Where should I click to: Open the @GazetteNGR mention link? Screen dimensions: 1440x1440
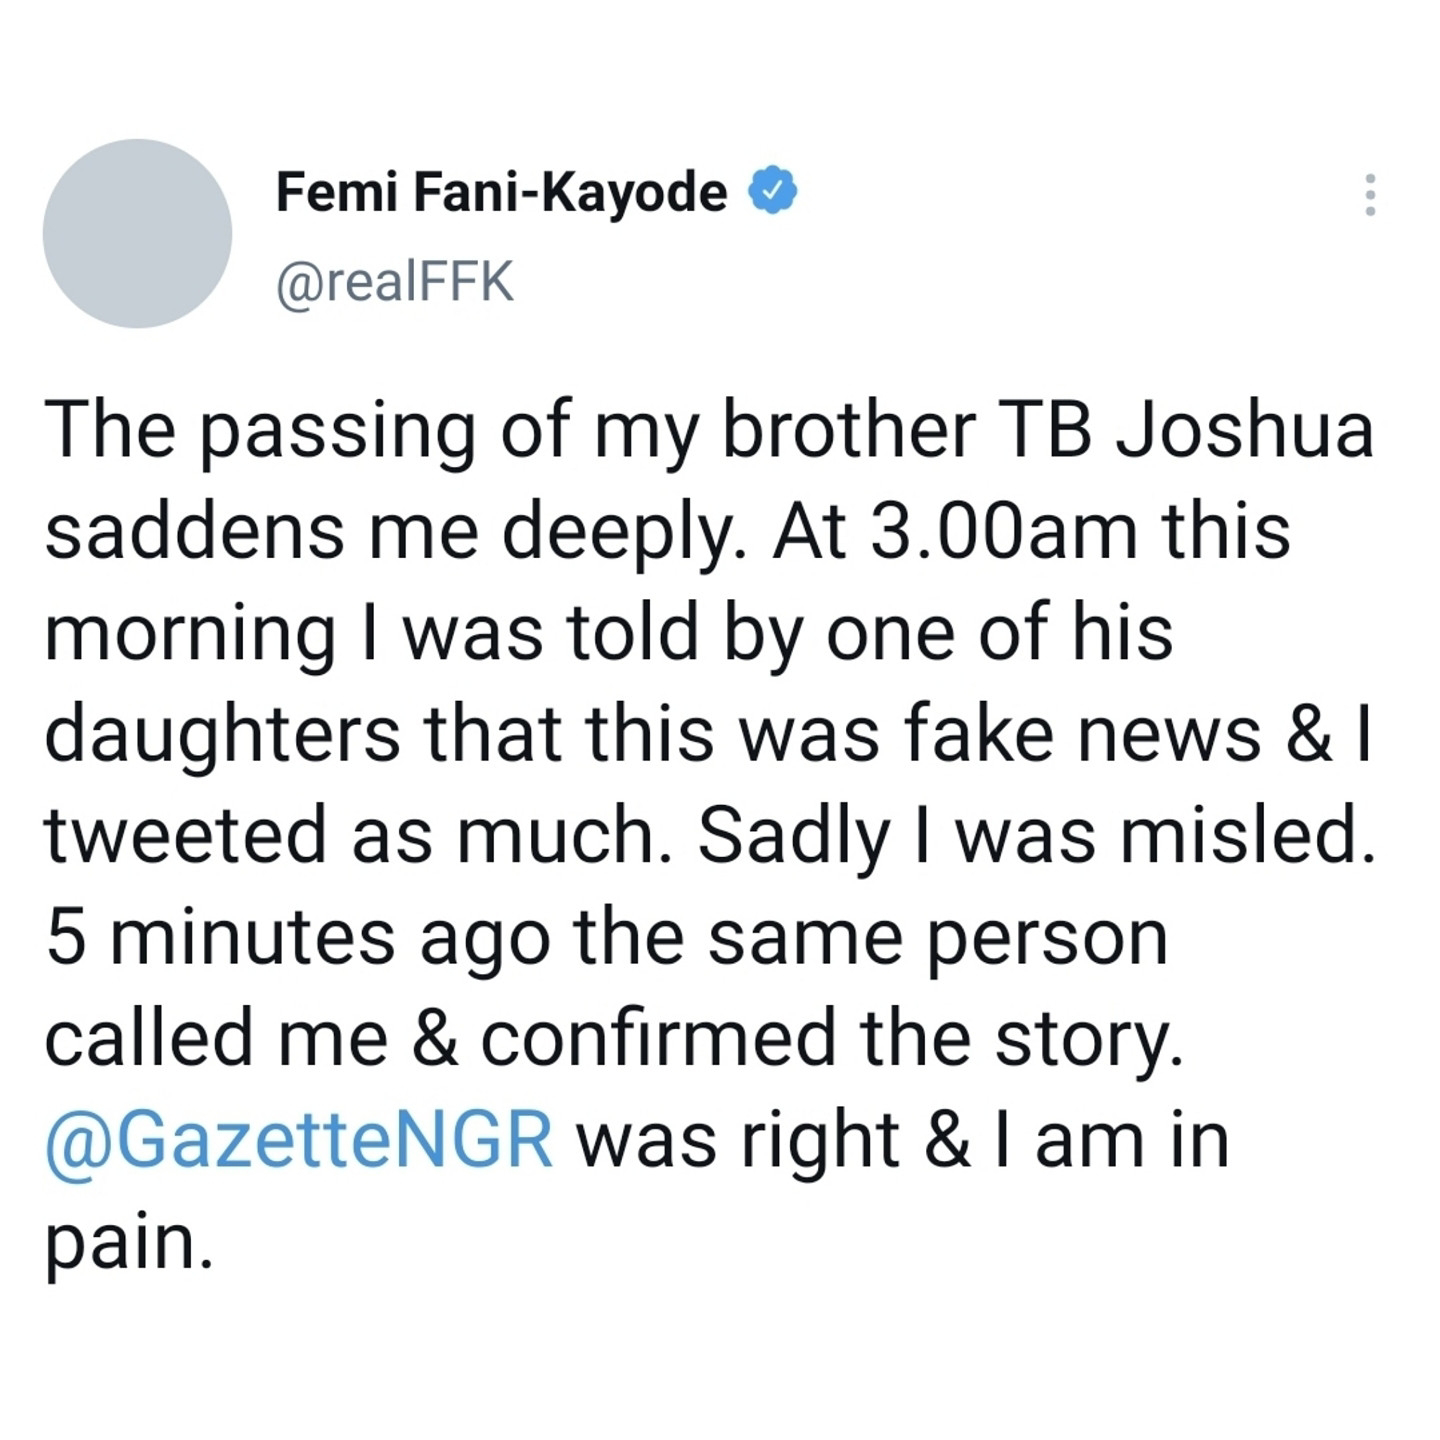click(x=299, y=1140)
